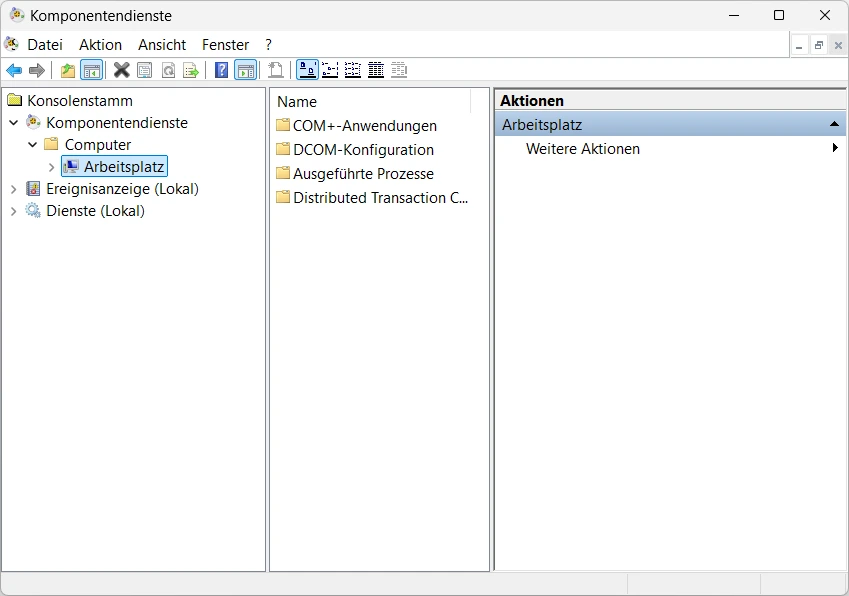Click the Refresh toolbar icon

[168, 70]
